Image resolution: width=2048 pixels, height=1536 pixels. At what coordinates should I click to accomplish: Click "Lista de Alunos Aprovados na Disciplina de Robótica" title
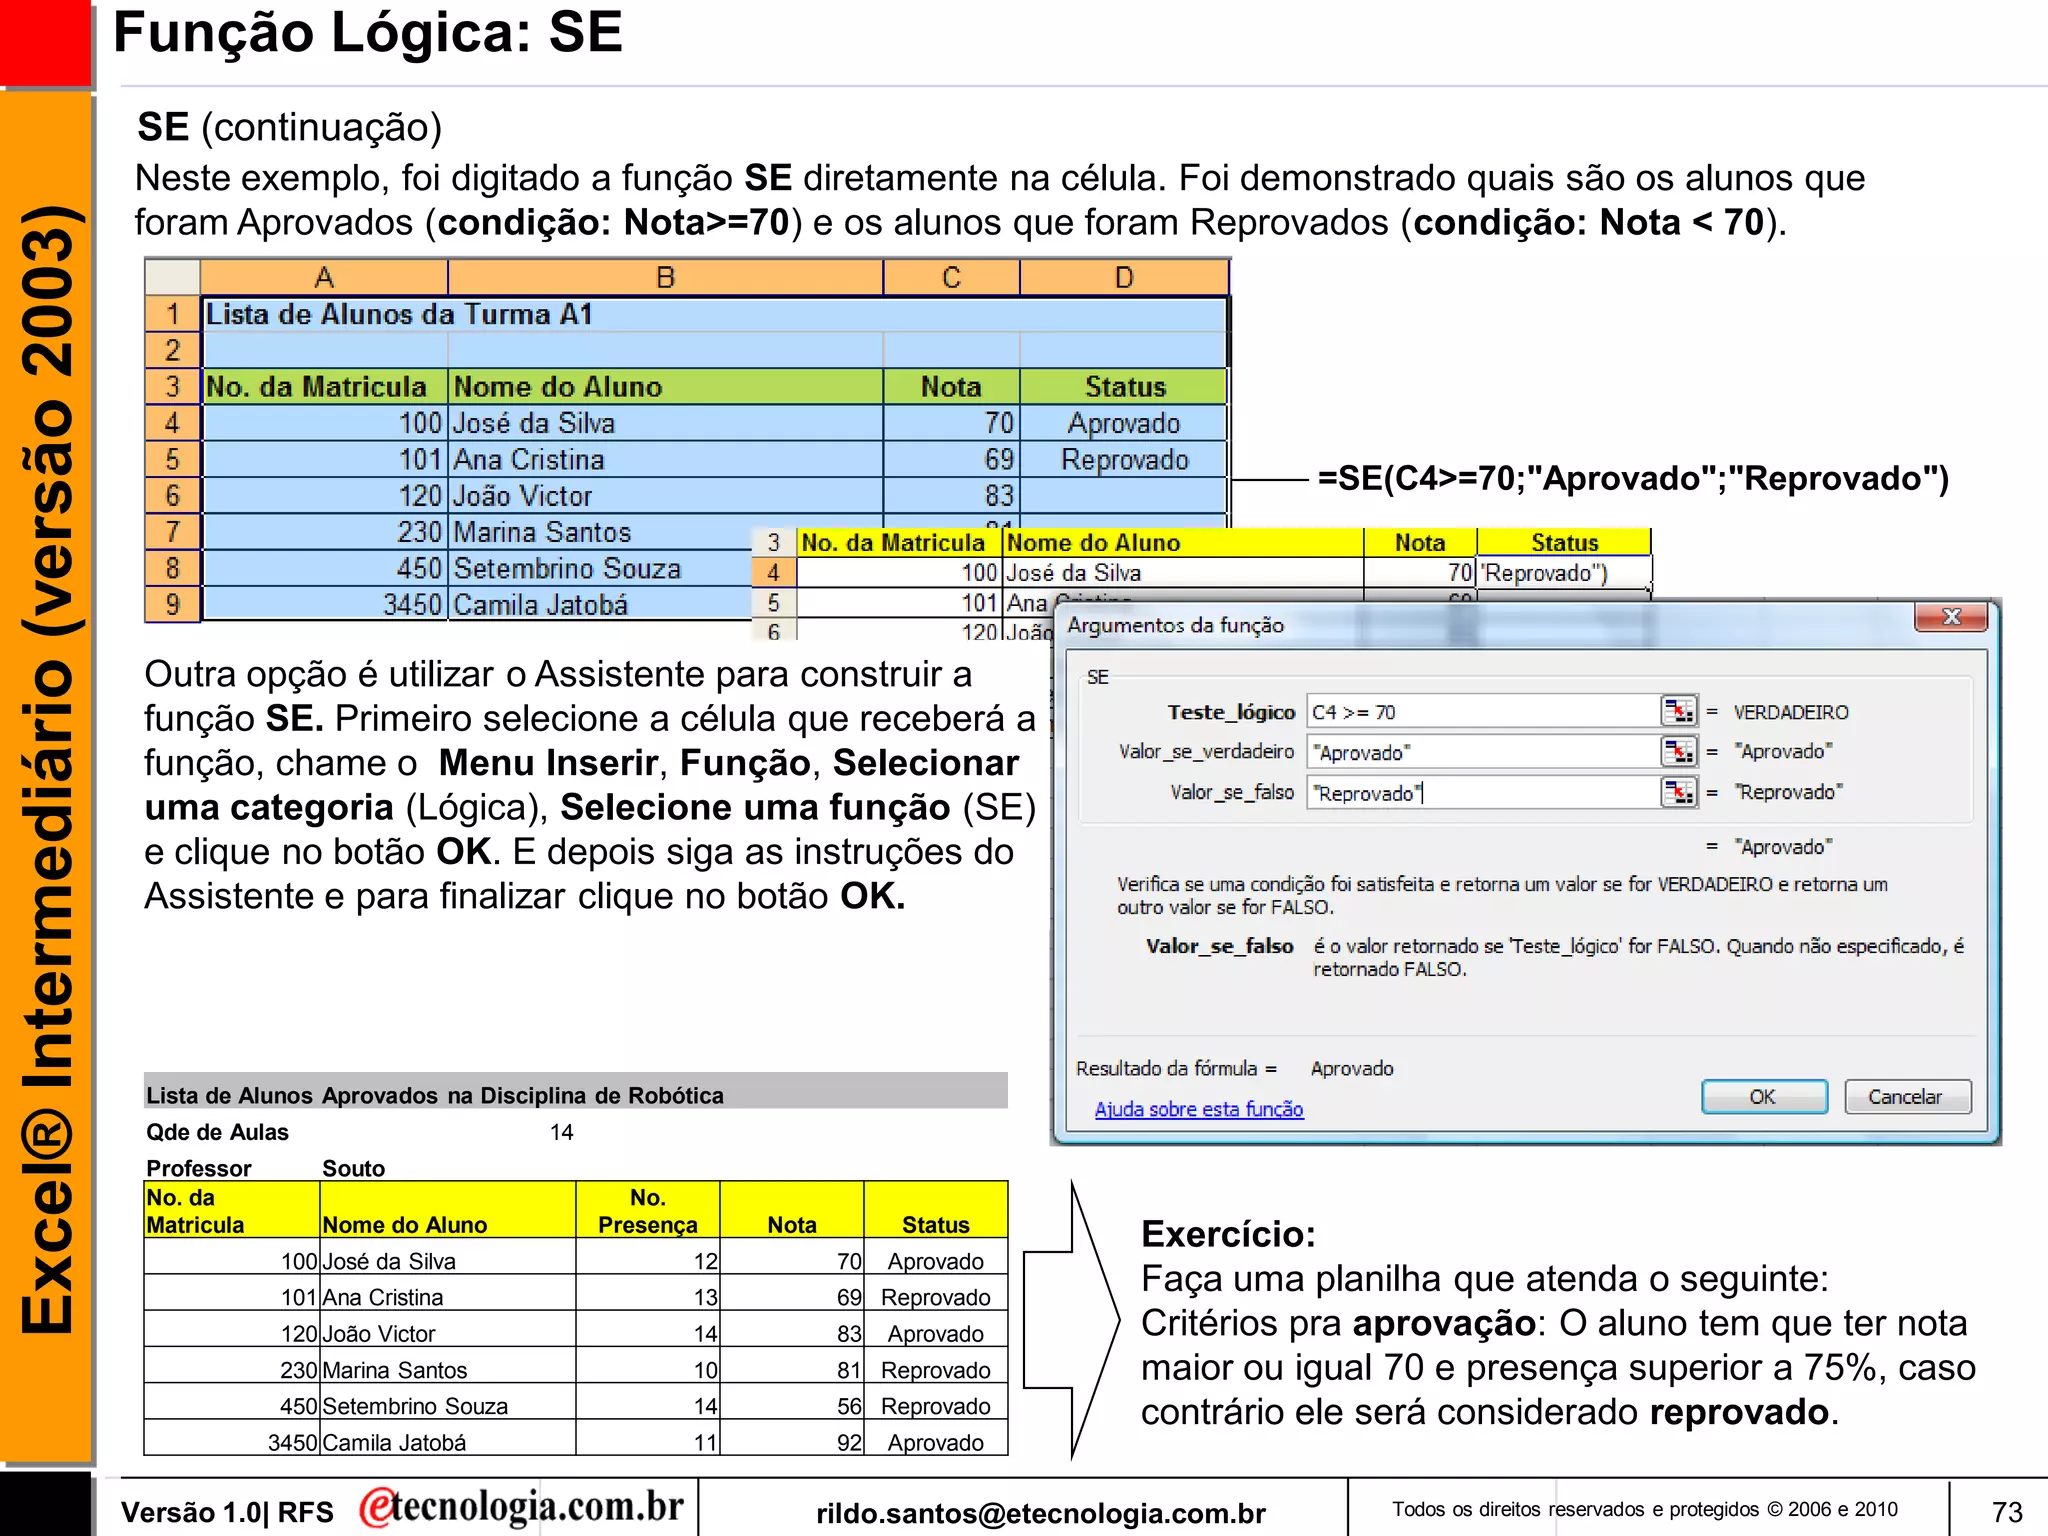[435, 1095]
